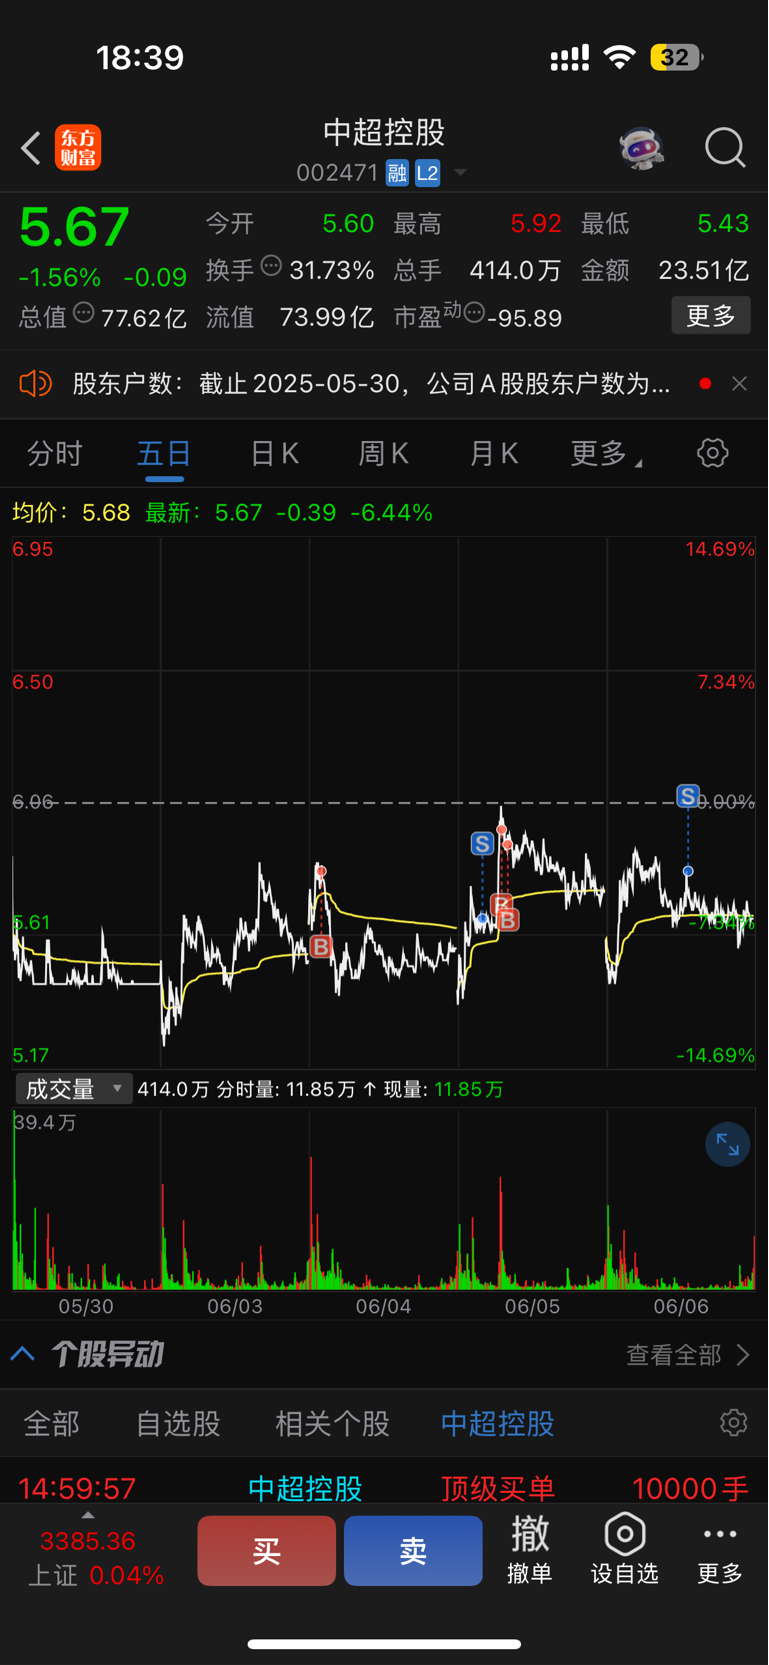Switch to 日K chart tab
Image resolution: width=769 pixels, height=1665 pixels.
click(275, 454)
